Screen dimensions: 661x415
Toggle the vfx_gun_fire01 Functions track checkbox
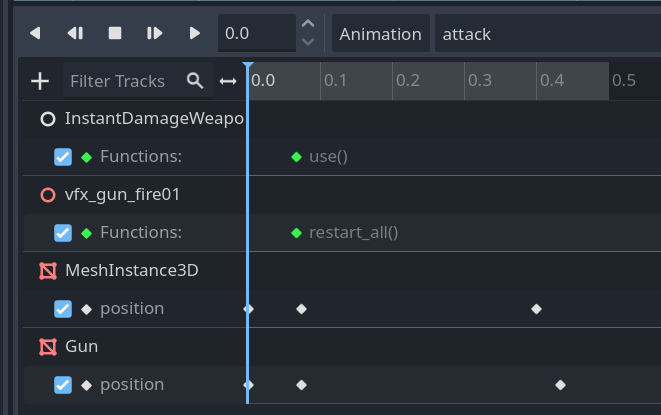(x=63, y=233)
